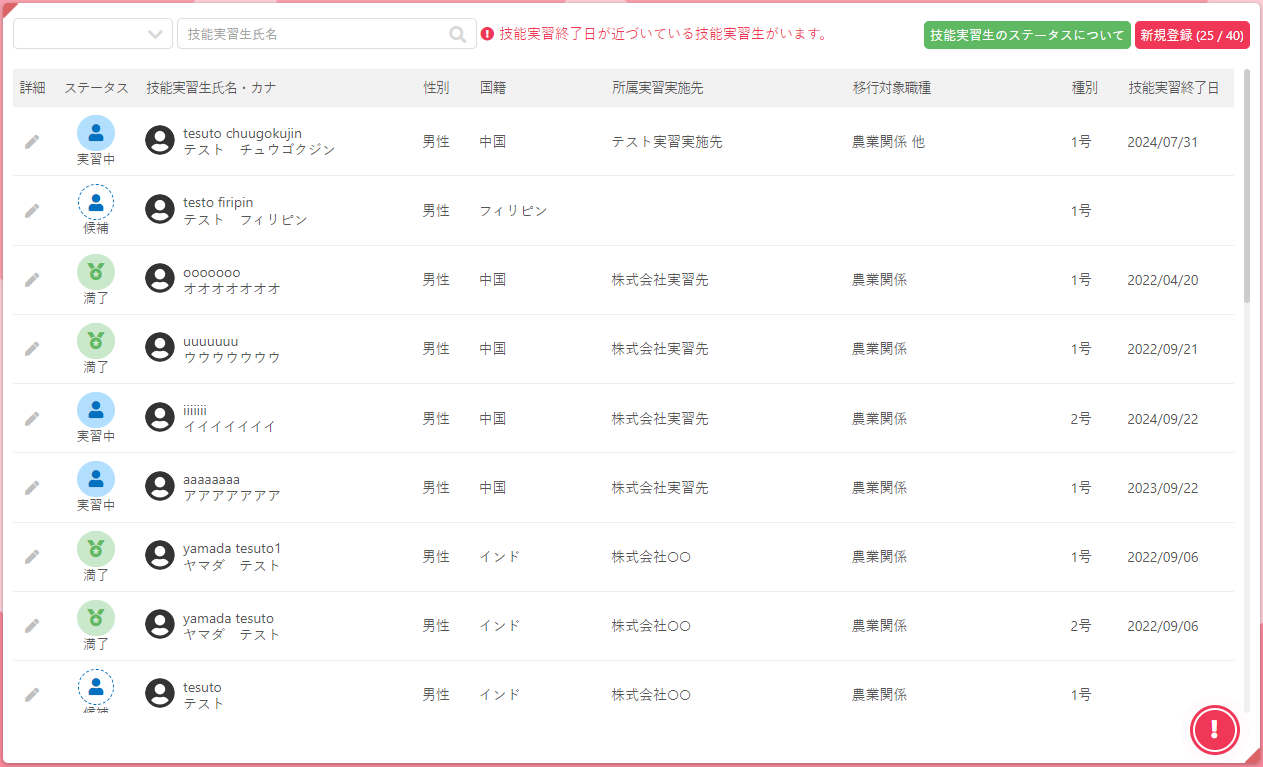Click the red exclamation alert floating button
1263x767 pixels.
[x=1214, y=729]
